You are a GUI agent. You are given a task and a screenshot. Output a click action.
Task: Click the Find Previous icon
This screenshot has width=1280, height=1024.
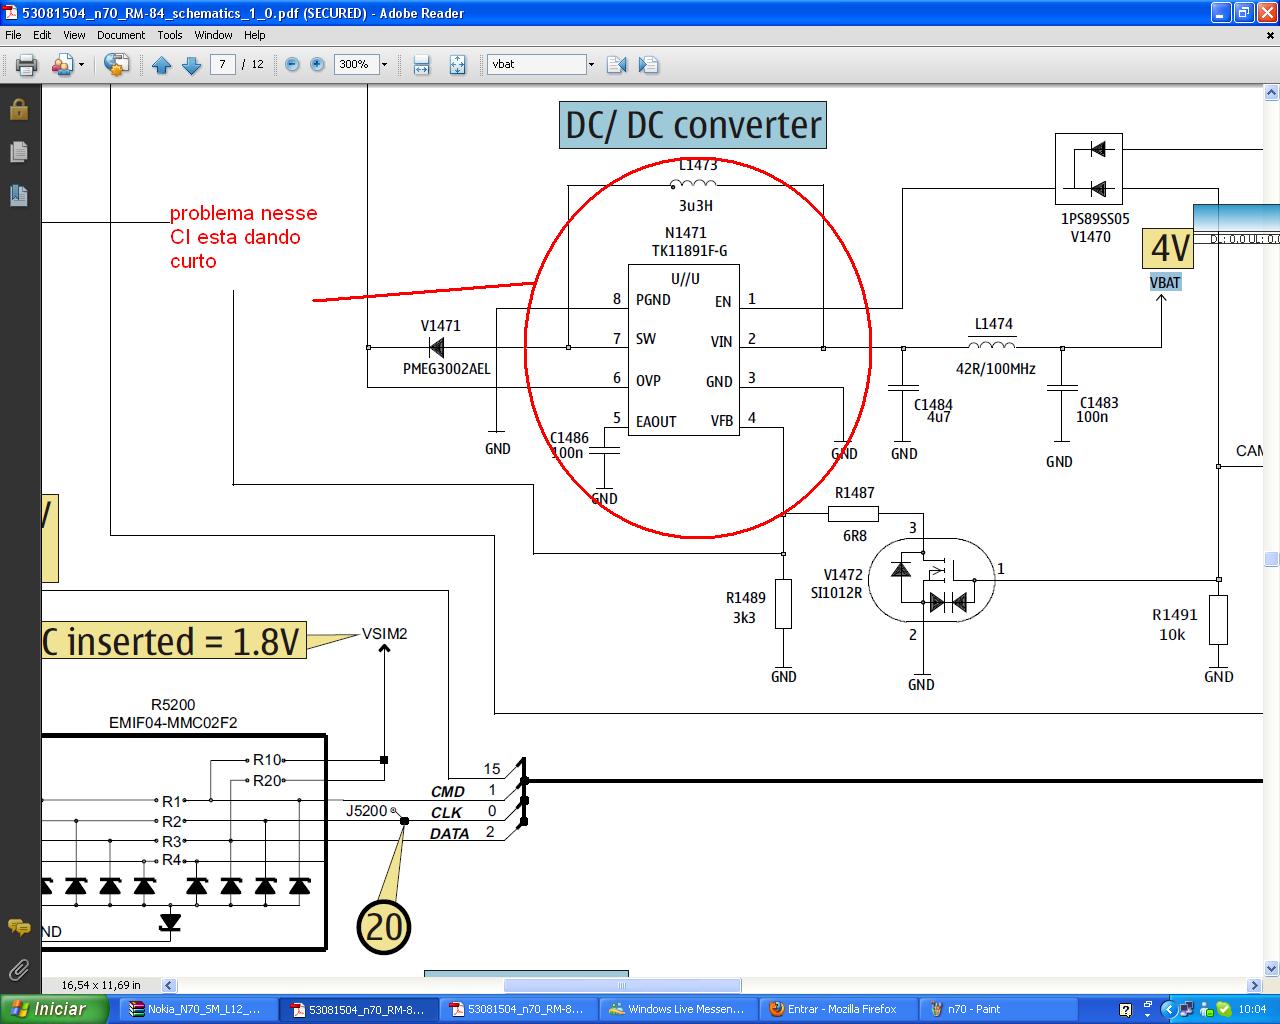617,65
